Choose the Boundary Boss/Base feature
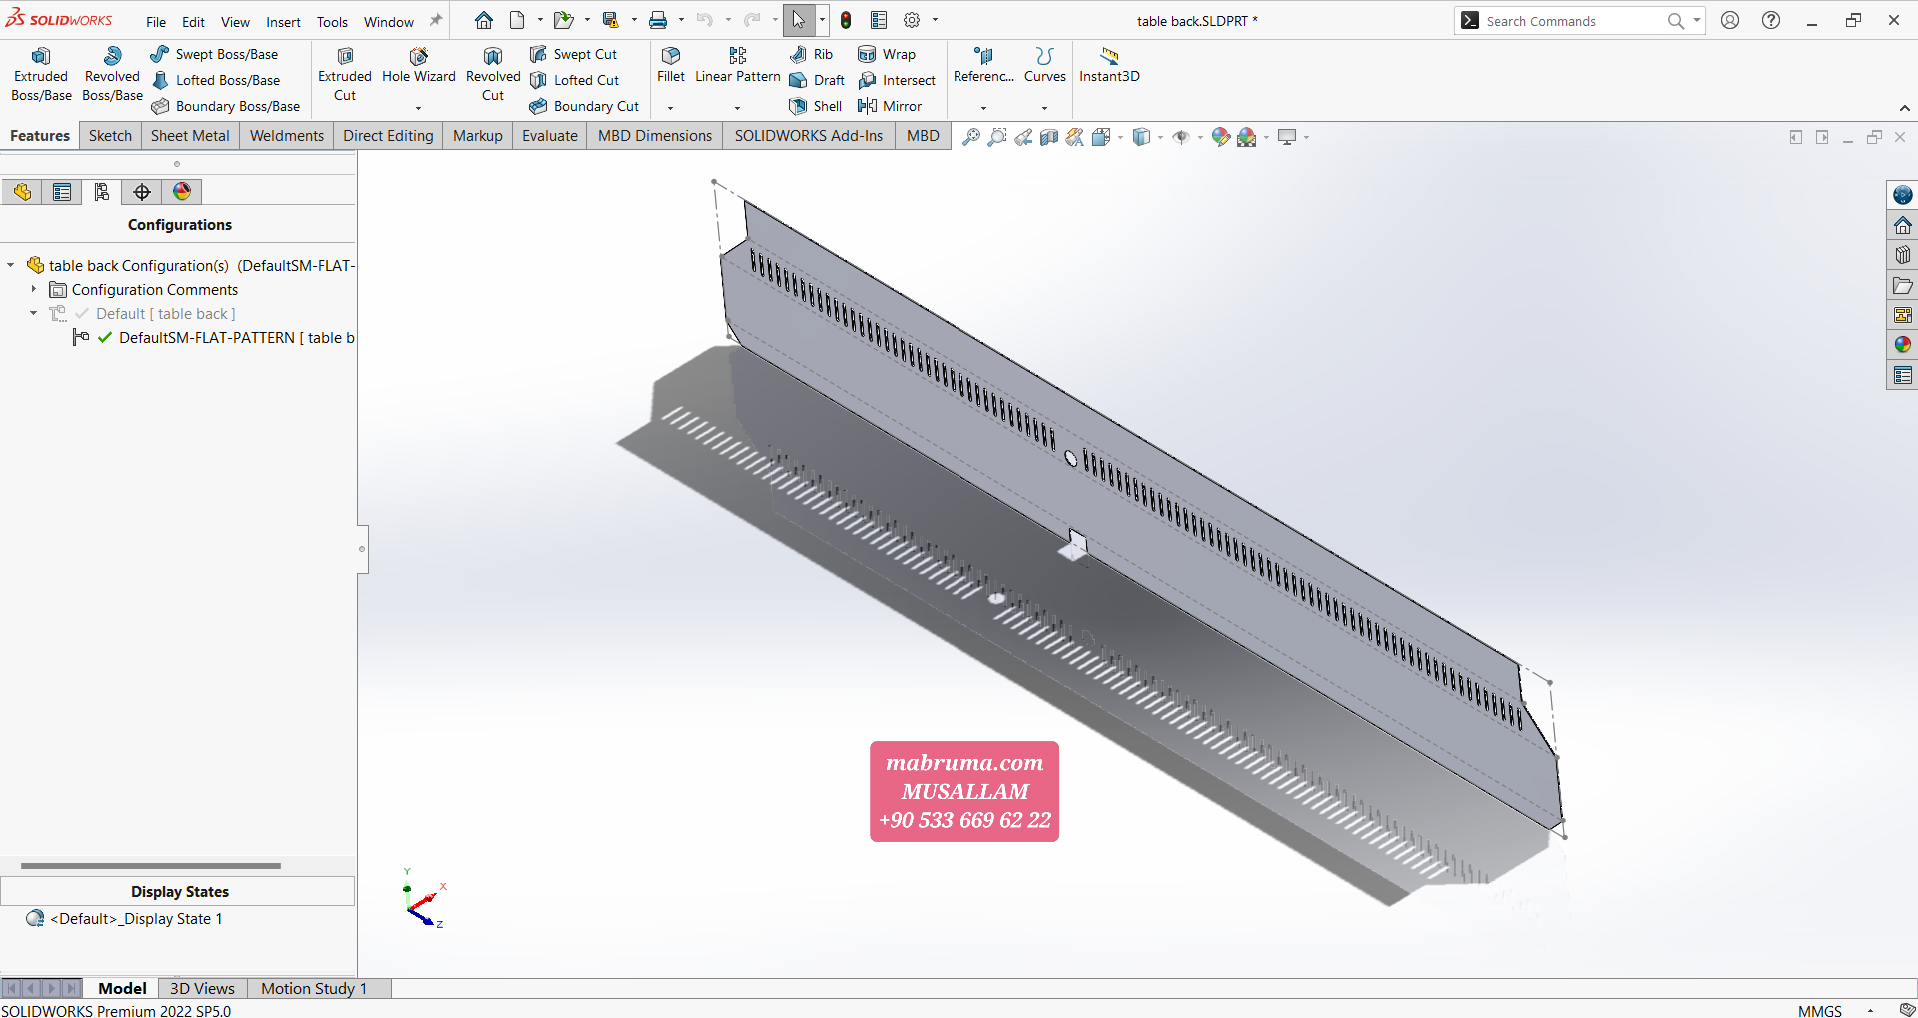The height and width of the screenshot is (1018, 1918). [x=226, y=106]
